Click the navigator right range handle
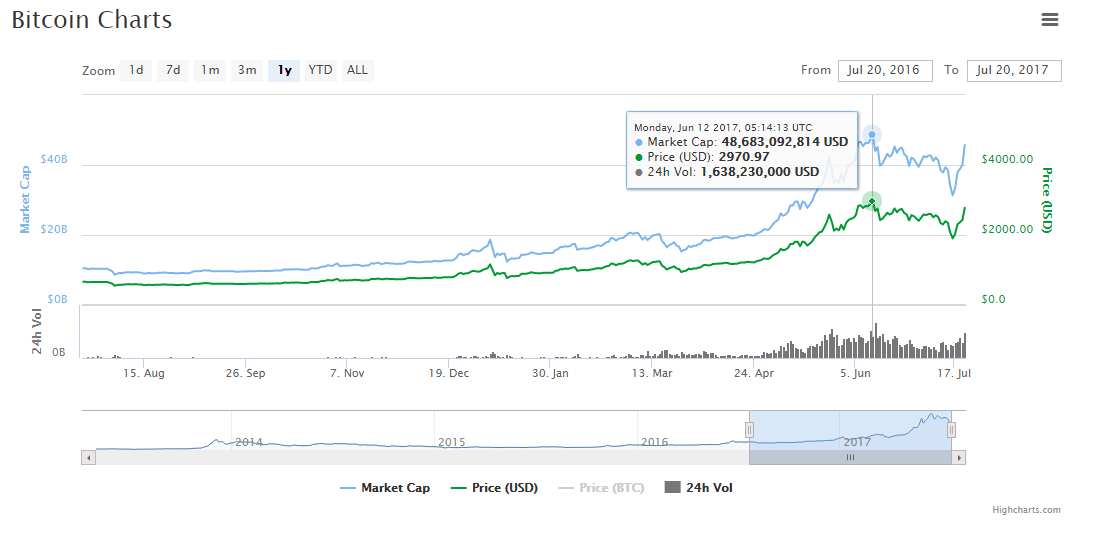The height and width of the screenshot is (533, 1095). [951, 430]
